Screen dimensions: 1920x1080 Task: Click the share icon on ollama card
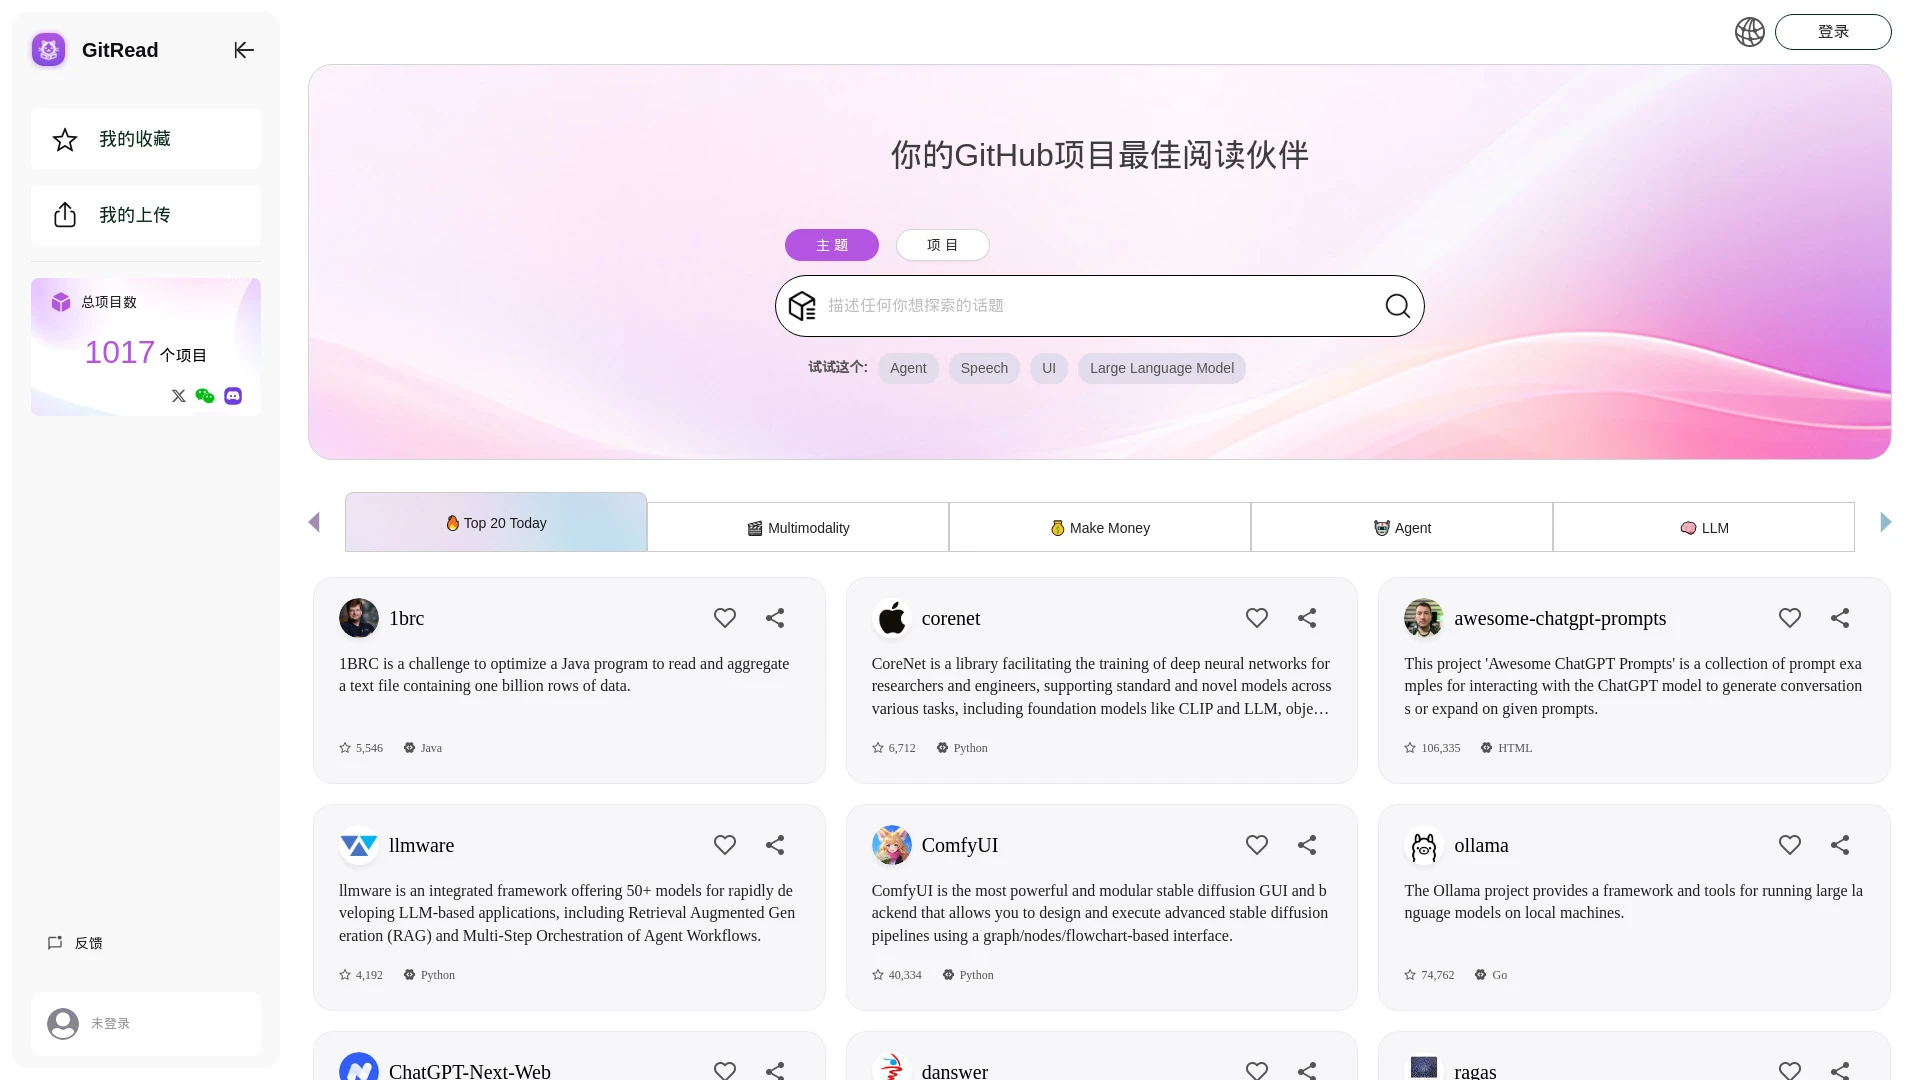pos(1840,844)
